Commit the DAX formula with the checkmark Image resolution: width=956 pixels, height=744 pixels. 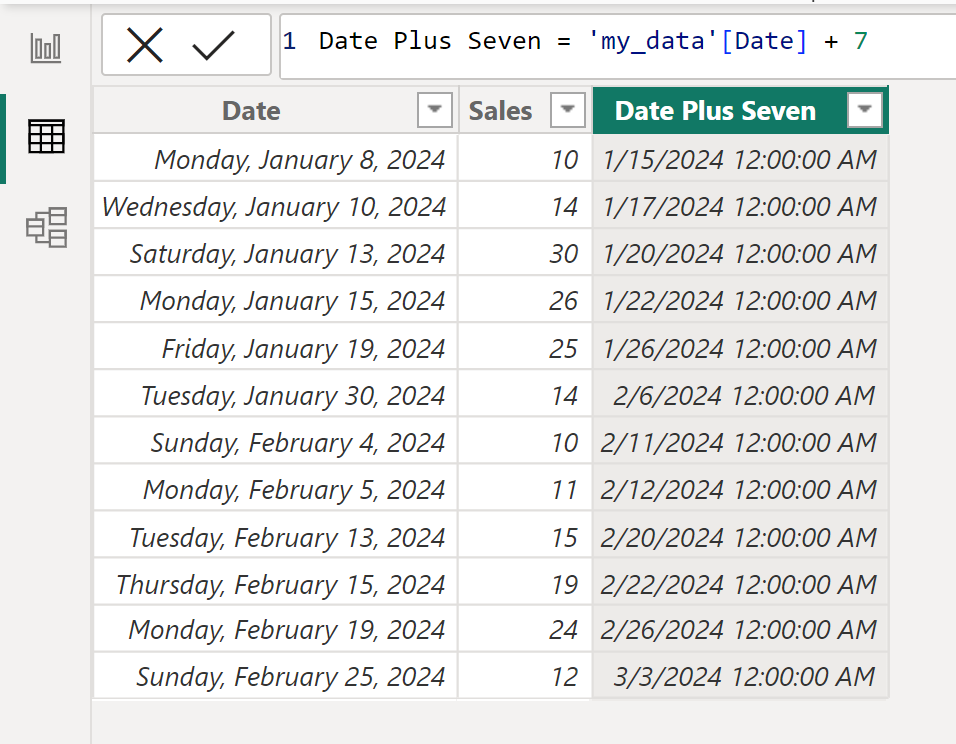[x=215, y=43]
